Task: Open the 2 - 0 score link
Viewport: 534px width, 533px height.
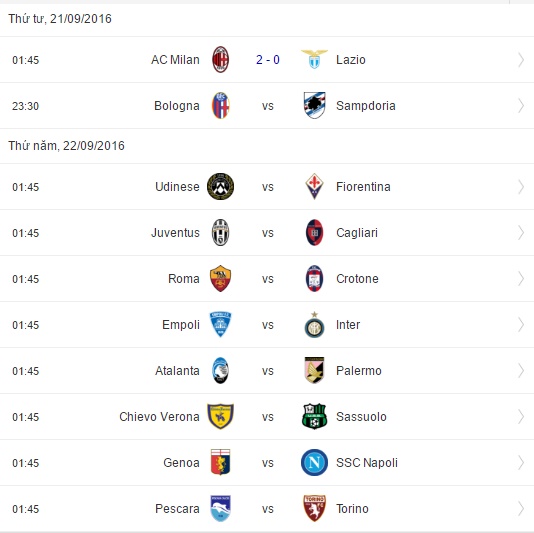Action: coord(268,60)
